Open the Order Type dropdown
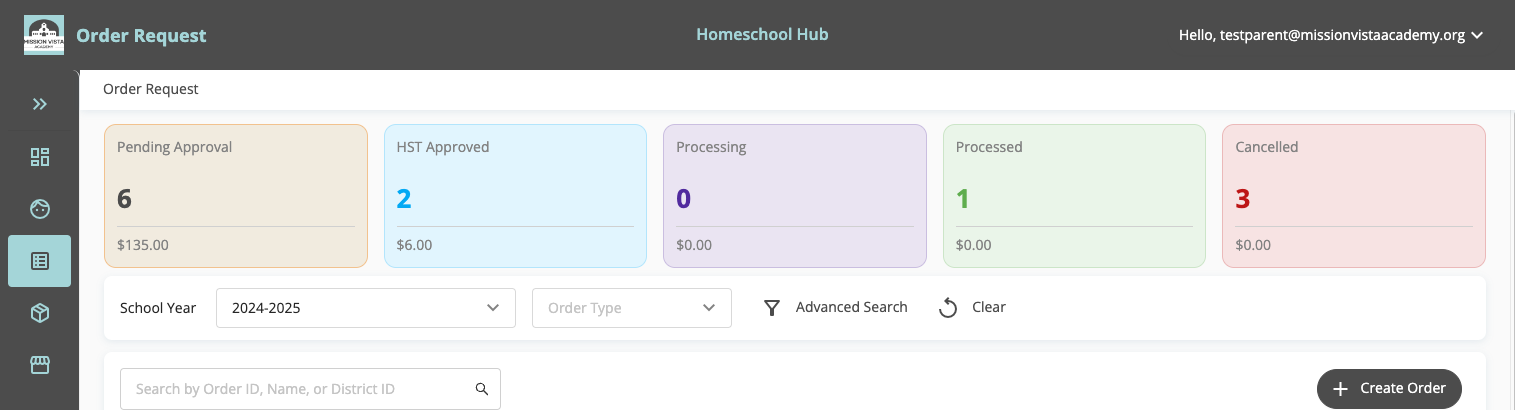The image size is (1515, 410). 632,308
